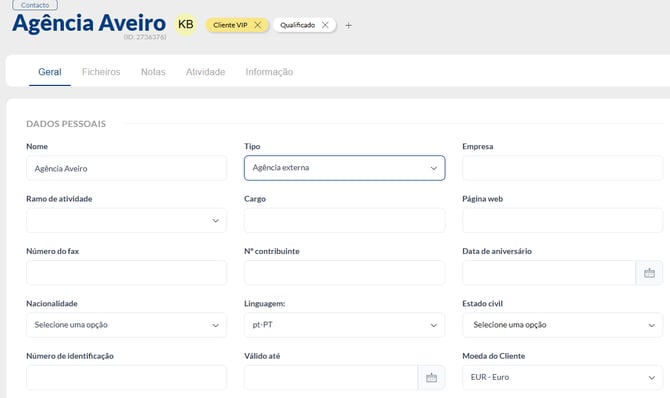Viewport: 670px width, 398px height.
Task: Change the Linguagem dropdown value
Action: [x=344, y=325]
